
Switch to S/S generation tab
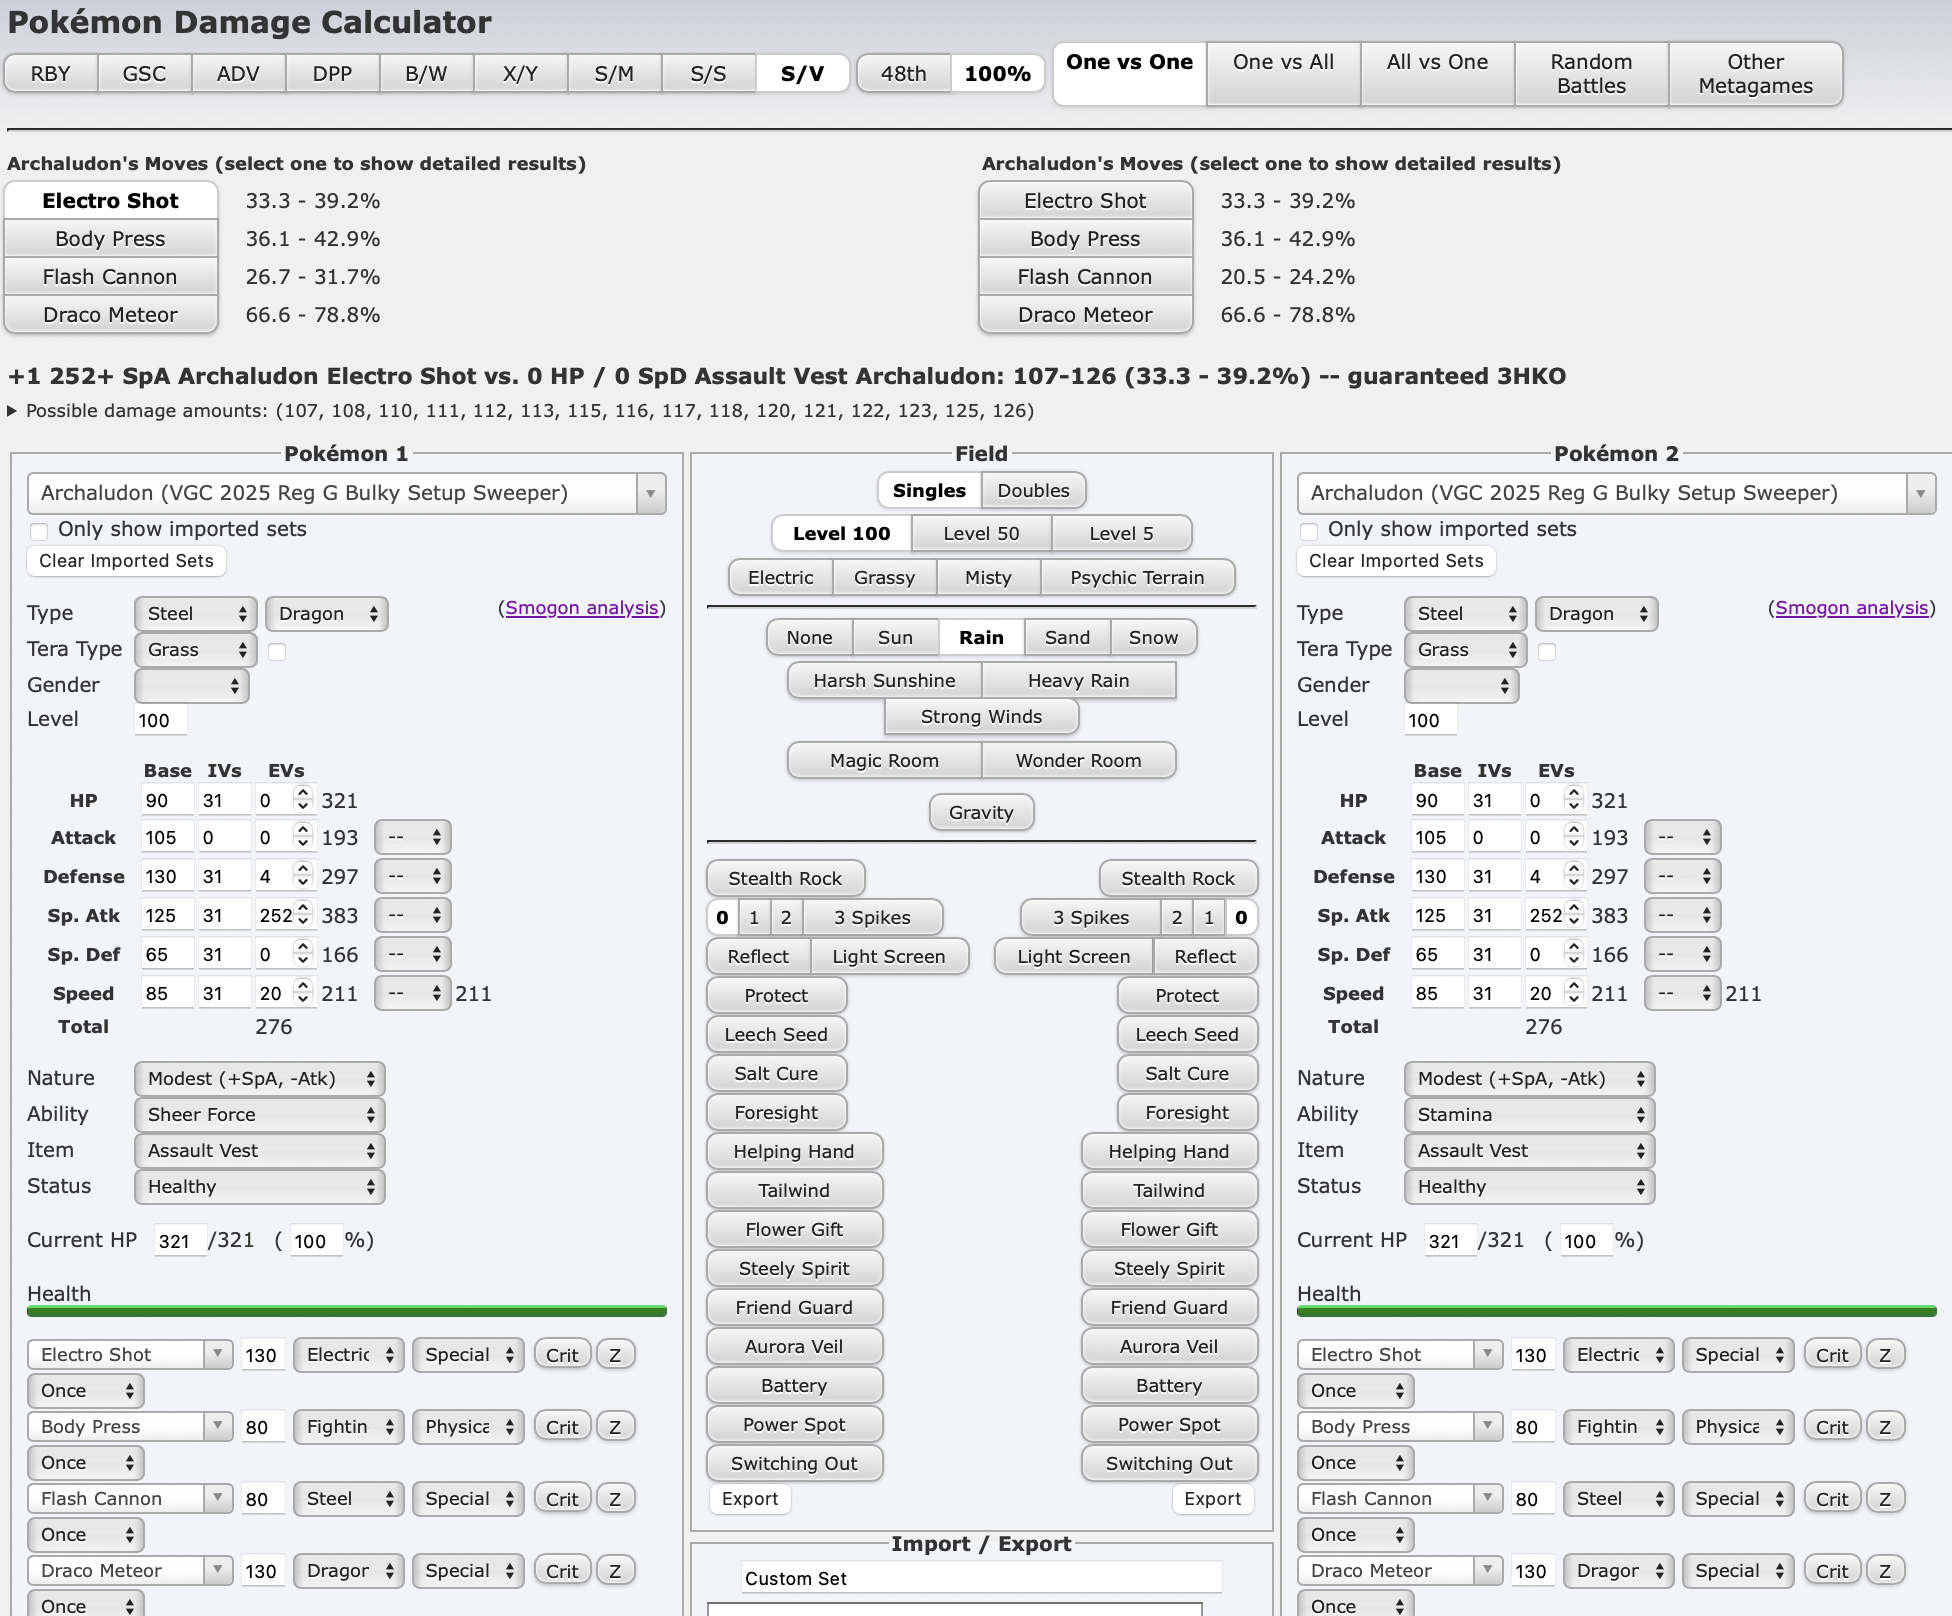tap(708, 74)
